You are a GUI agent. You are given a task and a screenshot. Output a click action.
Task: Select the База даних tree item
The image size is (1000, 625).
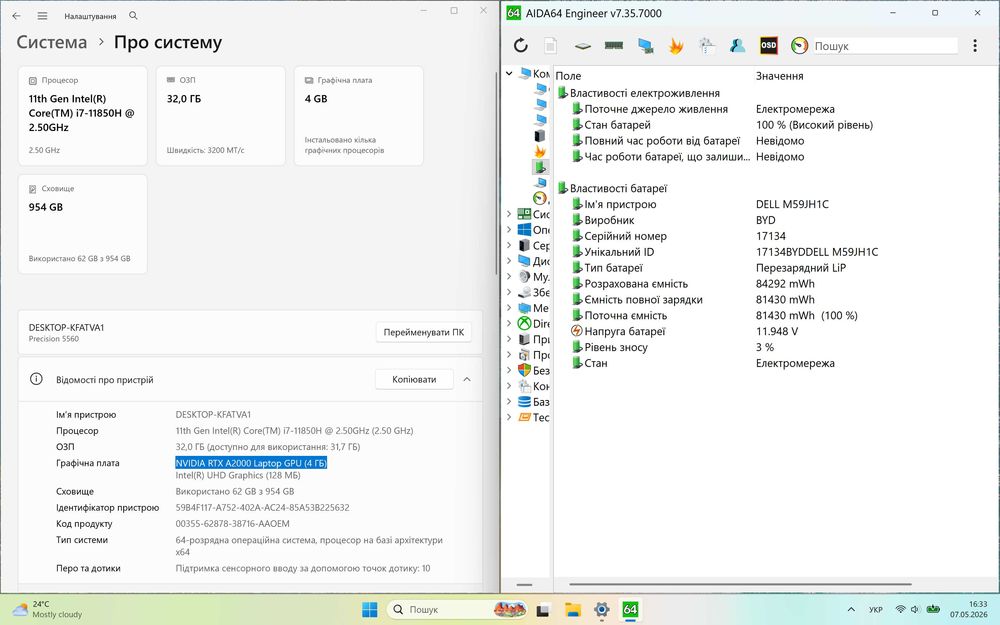[x=533, y=402]
